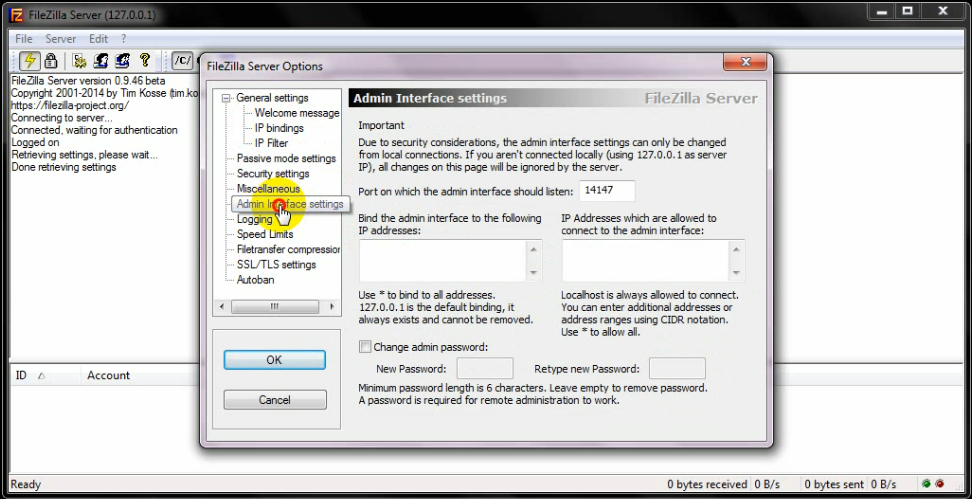972x499 pixels.
Task: Click the FileZilla logo in title bar
Action: [x=16, y=14]
